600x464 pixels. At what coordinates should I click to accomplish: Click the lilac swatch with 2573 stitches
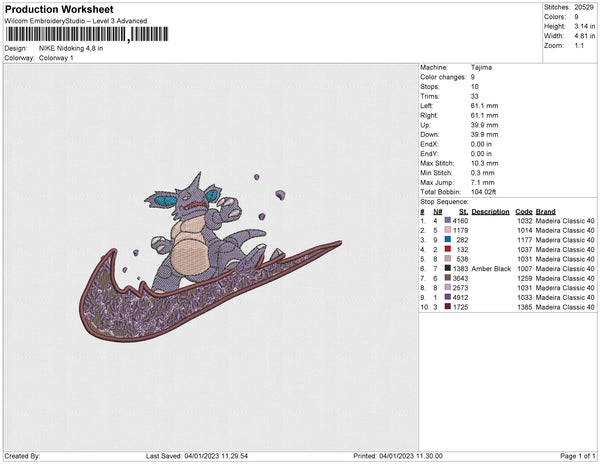(x=448, y=288)
